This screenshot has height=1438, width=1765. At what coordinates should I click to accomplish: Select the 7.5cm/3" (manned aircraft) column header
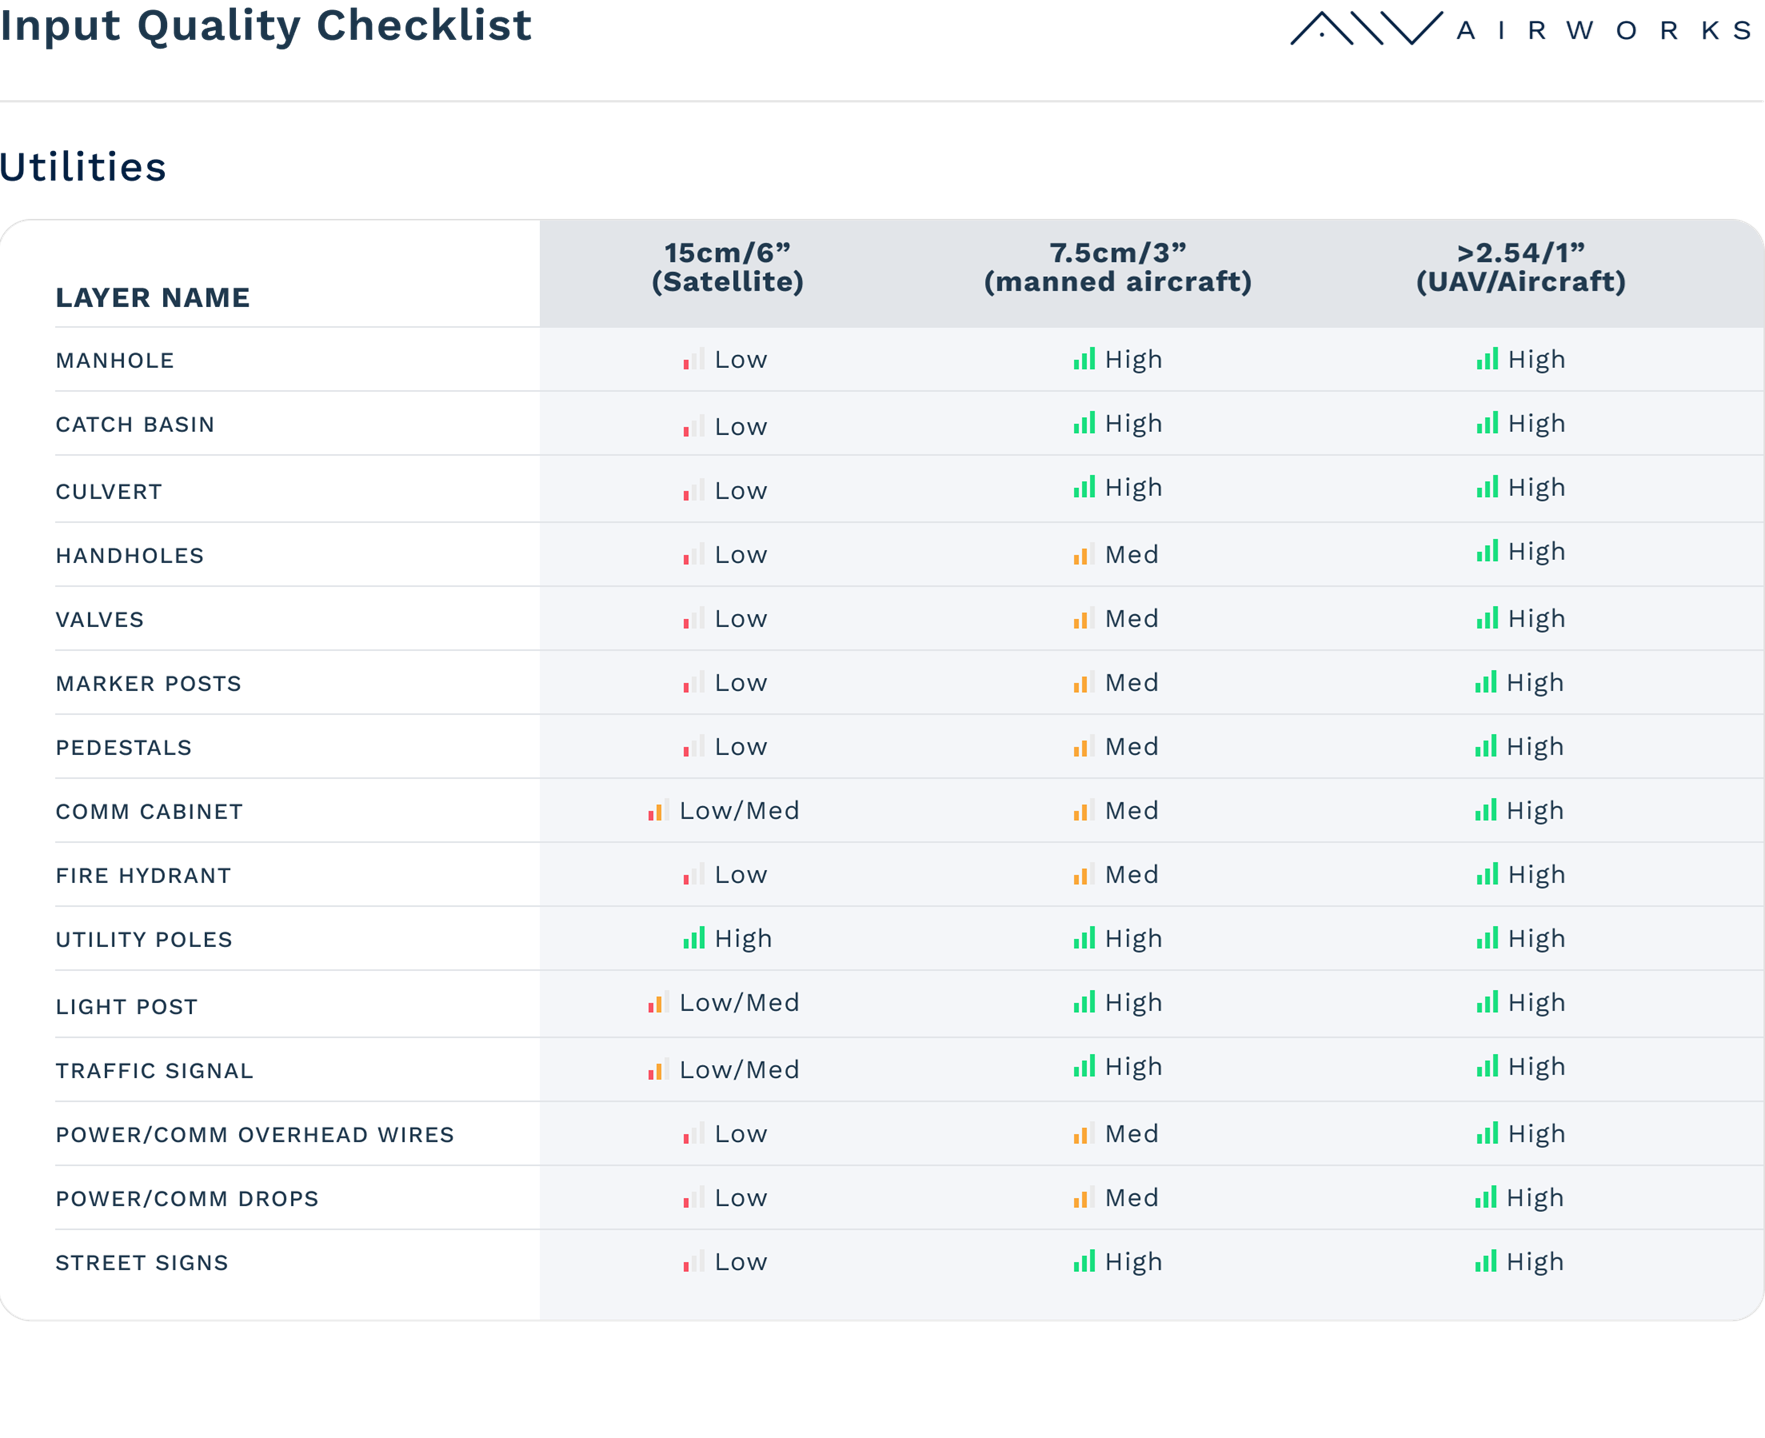pos(1117,267)
